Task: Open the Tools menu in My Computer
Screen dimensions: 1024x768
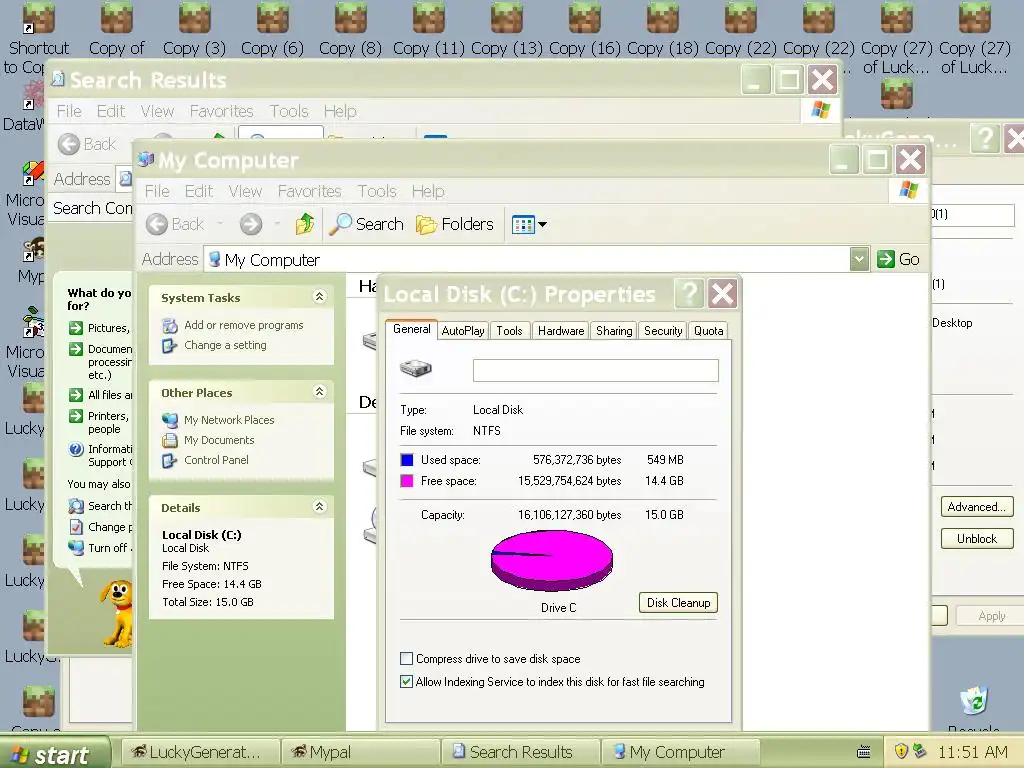Action: pyautogui.click(x=377, y=191)
